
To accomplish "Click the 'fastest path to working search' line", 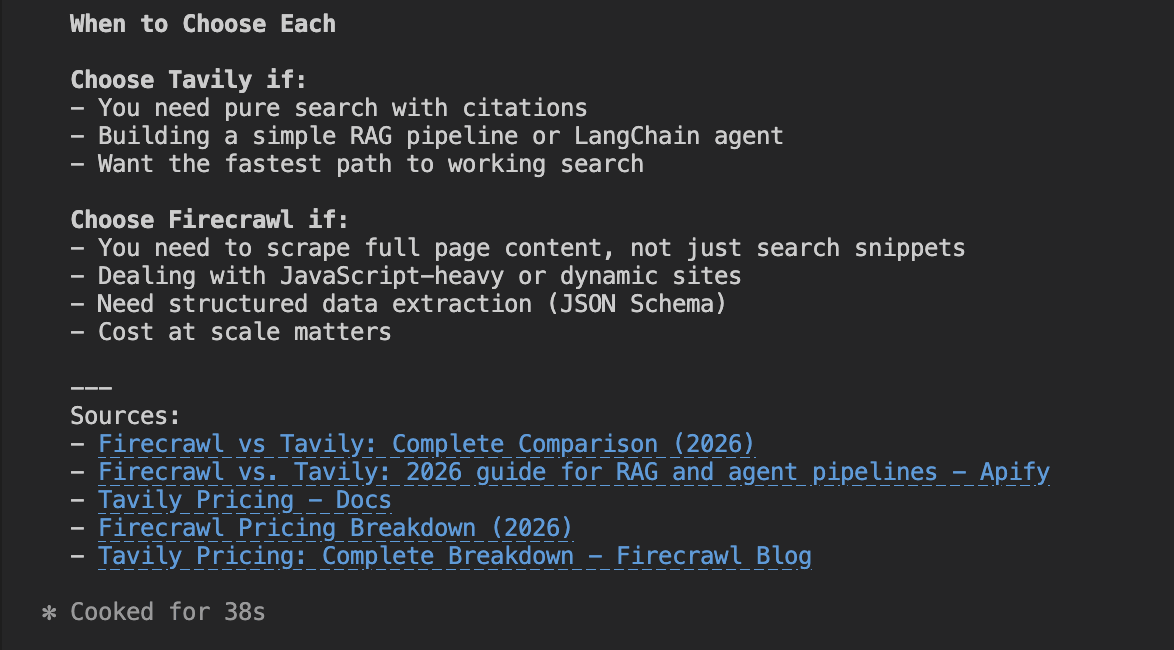I will [x=370, y=164].
